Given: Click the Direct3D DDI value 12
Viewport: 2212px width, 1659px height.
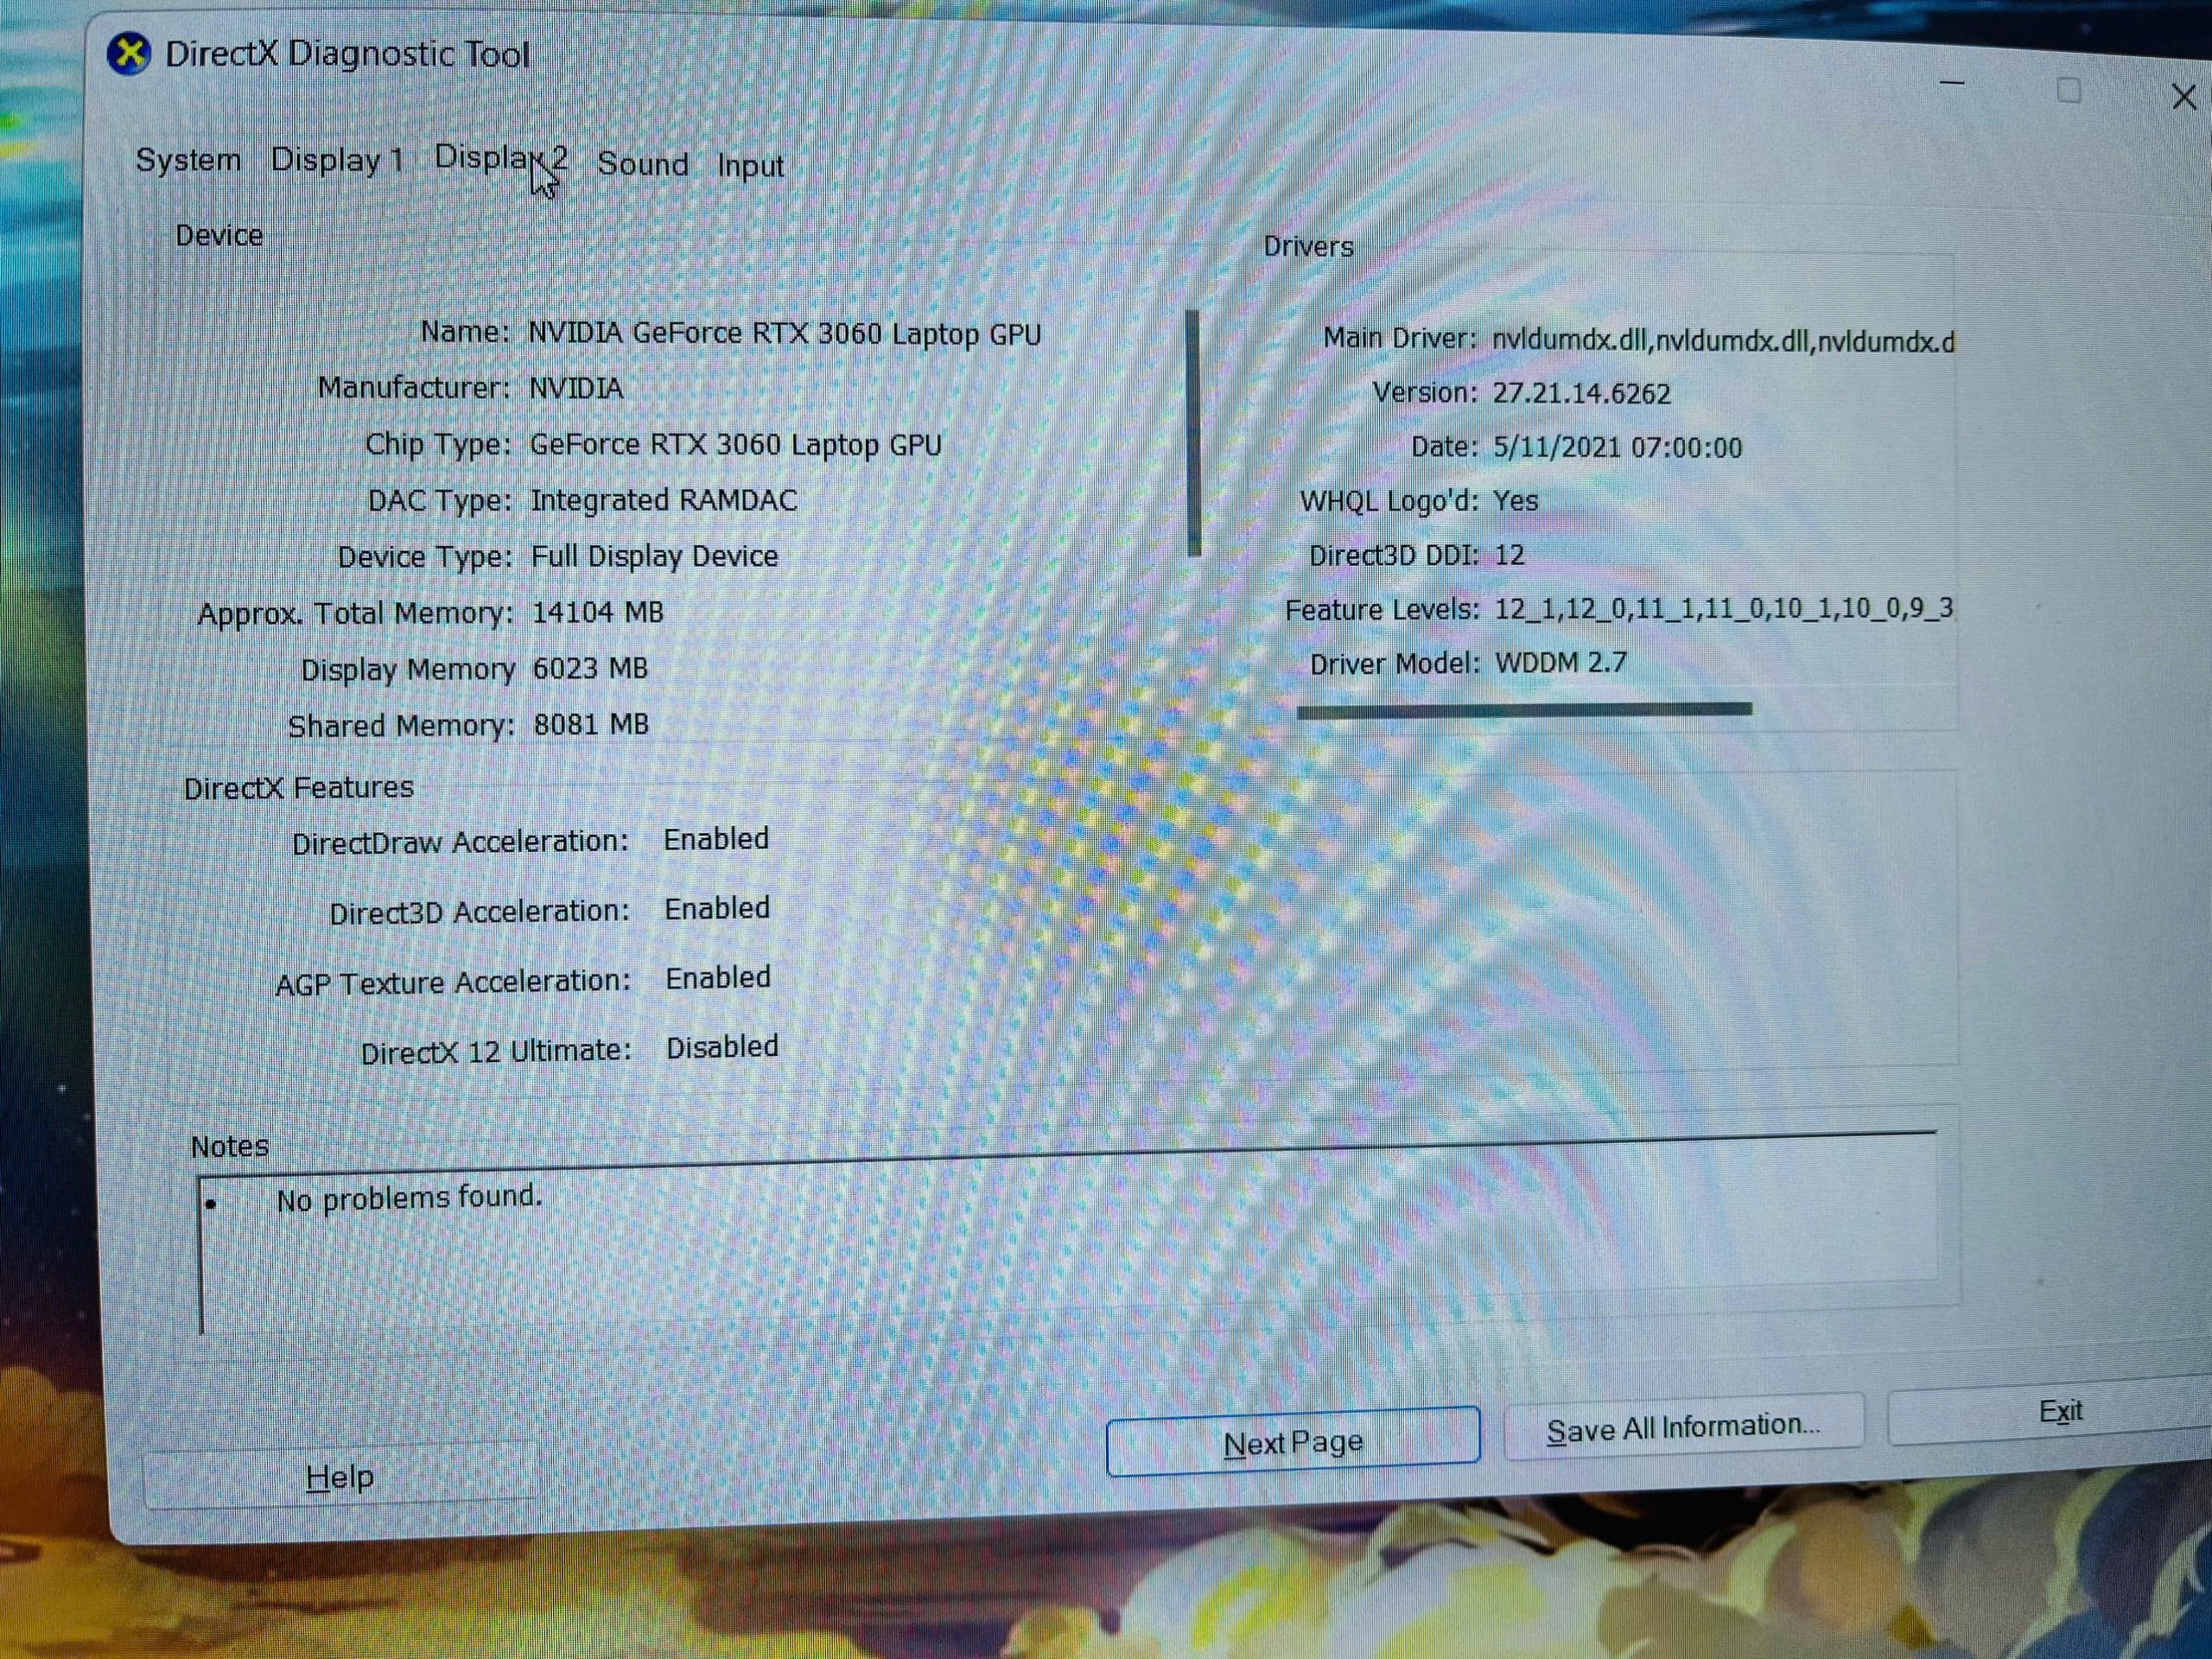Looking at the screenshot, I should 1510,555.
